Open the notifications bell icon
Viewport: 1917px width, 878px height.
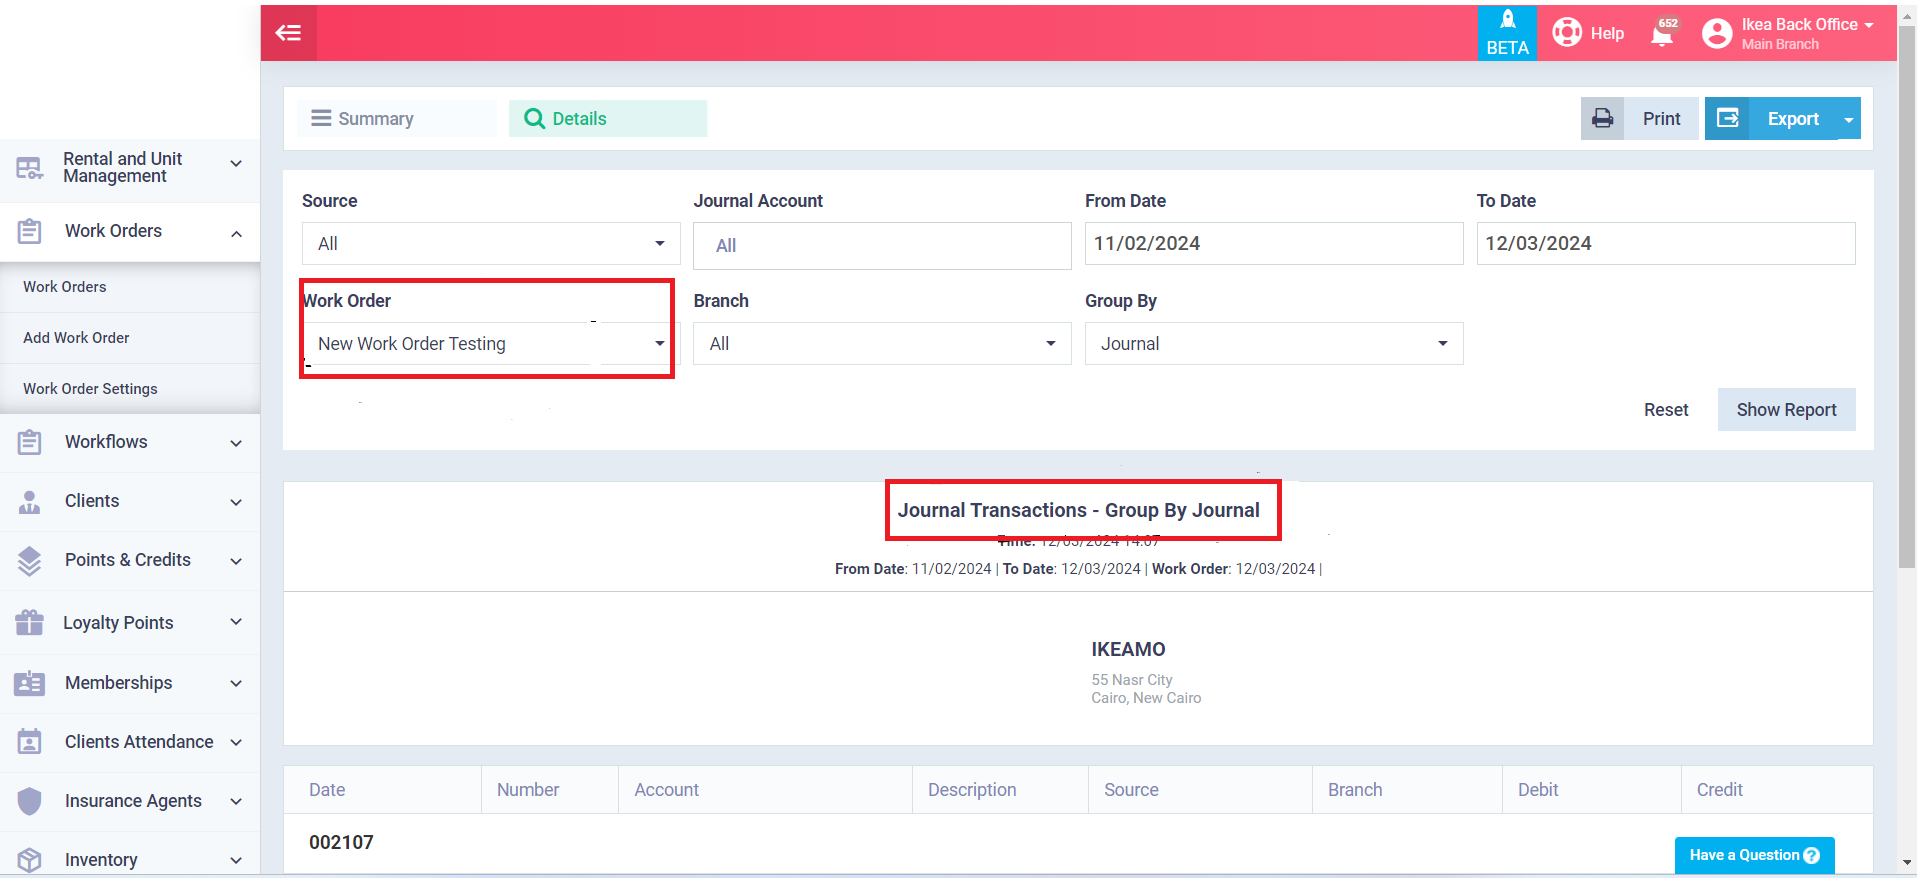1662,34
